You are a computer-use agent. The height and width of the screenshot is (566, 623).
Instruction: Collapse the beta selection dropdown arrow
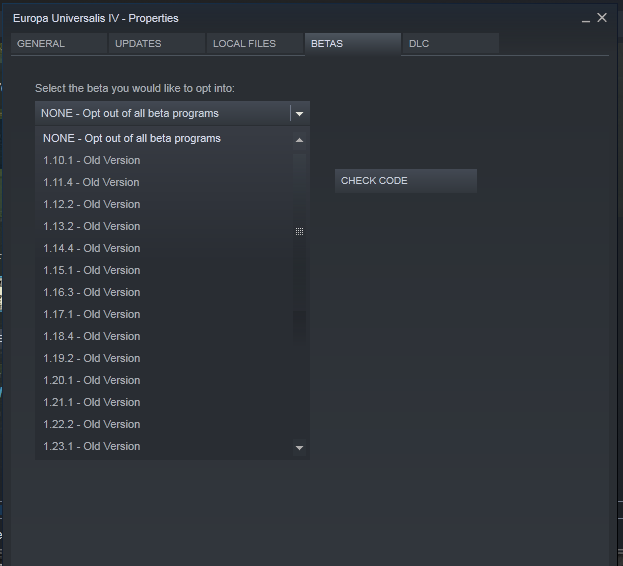(x=299, y=114)
